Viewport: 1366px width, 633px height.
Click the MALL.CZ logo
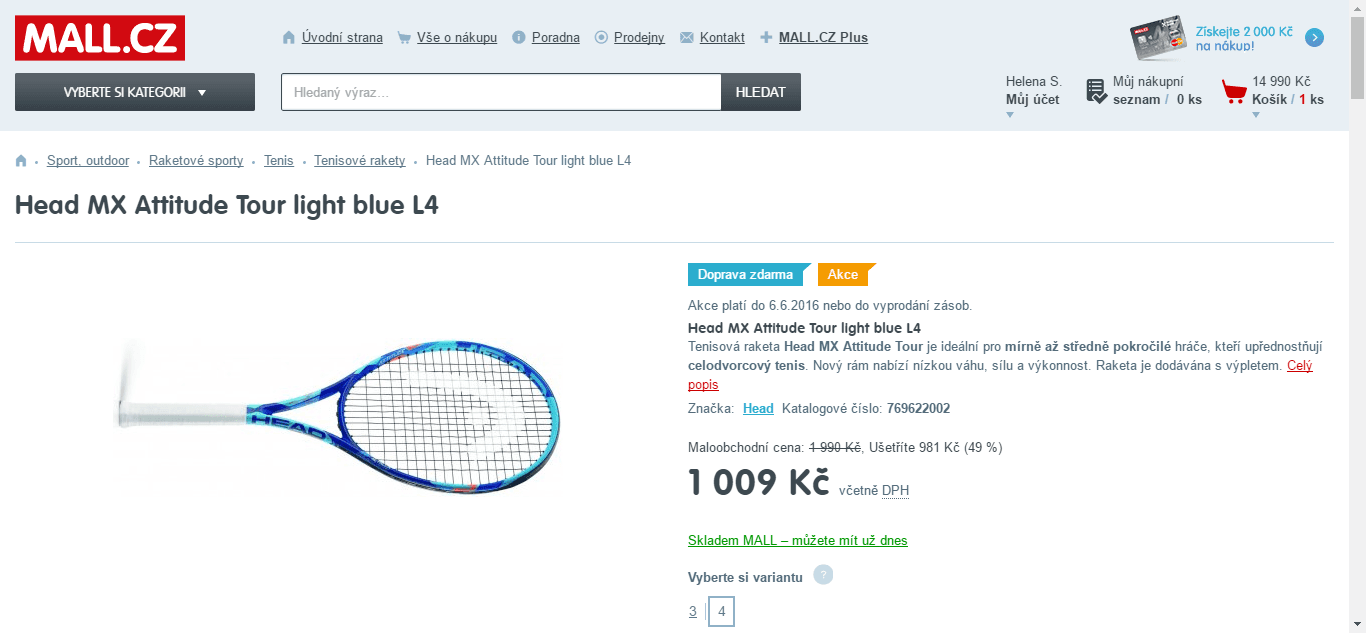pos(100,38)
